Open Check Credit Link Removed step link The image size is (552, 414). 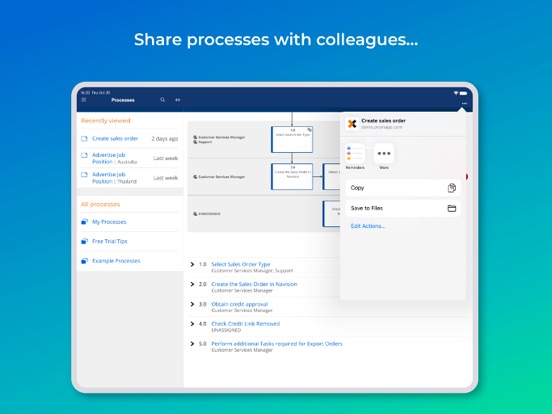tap(246, 324)
